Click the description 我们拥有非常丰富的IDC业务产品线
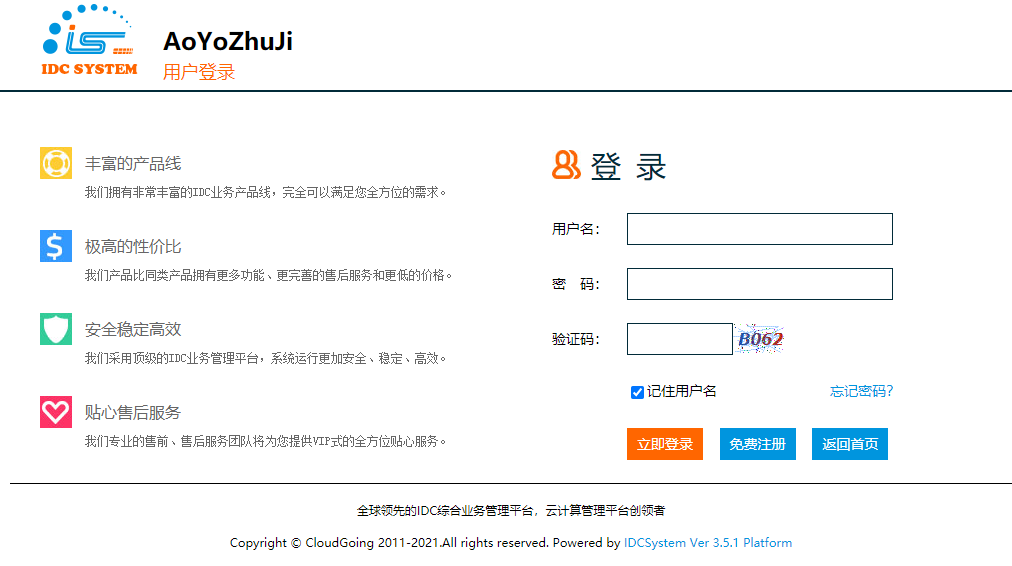The width and height of the screenshot is (1012, 566). pyautogui.click(x=177, y=192)
